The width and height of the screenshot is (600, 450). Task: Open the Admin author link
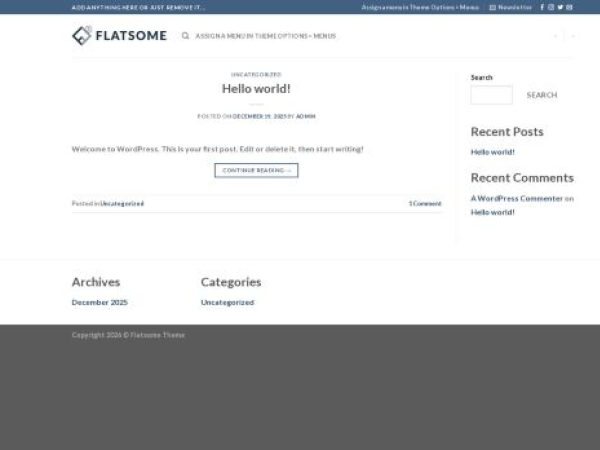(x=306, y=116)
